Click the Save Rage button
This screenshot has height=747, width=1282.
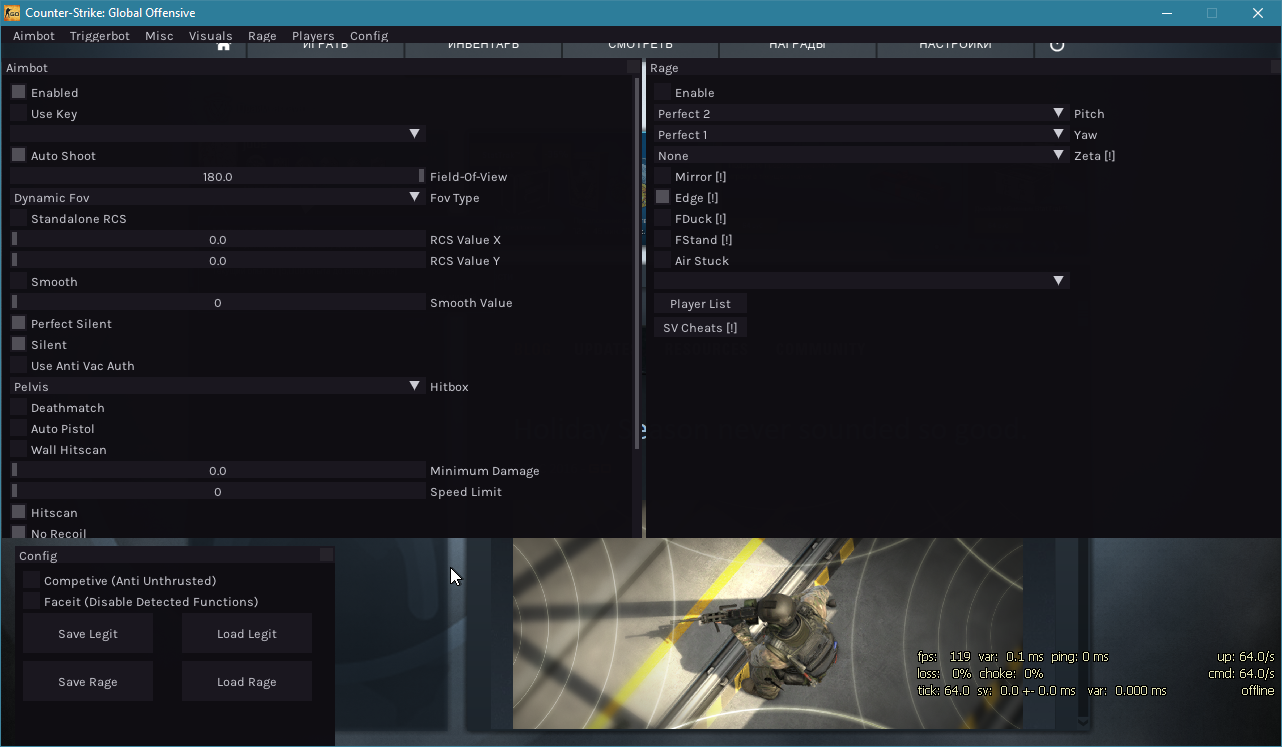point(88,681)
